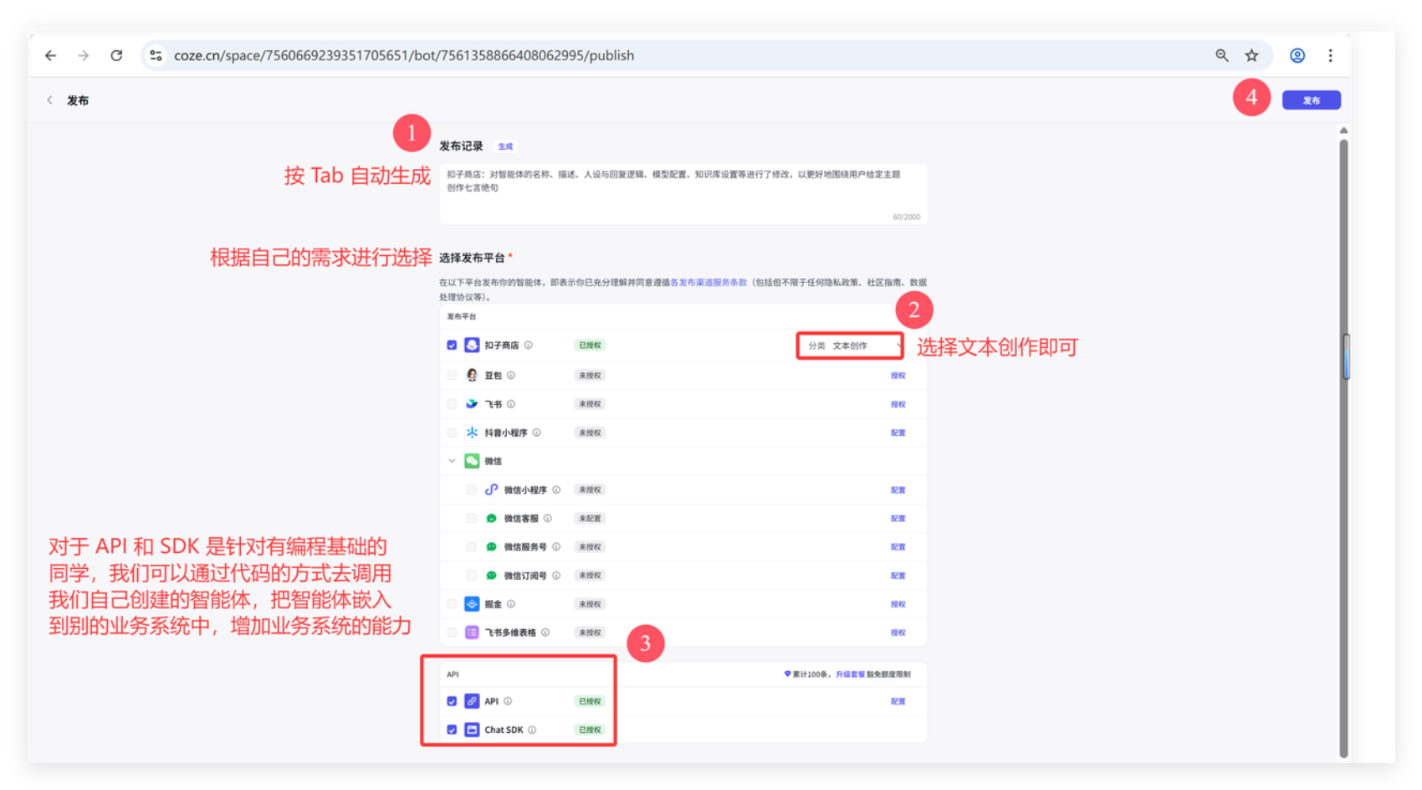
Task: Click the info icon beside Chat SDK
Action: point(532,730)
